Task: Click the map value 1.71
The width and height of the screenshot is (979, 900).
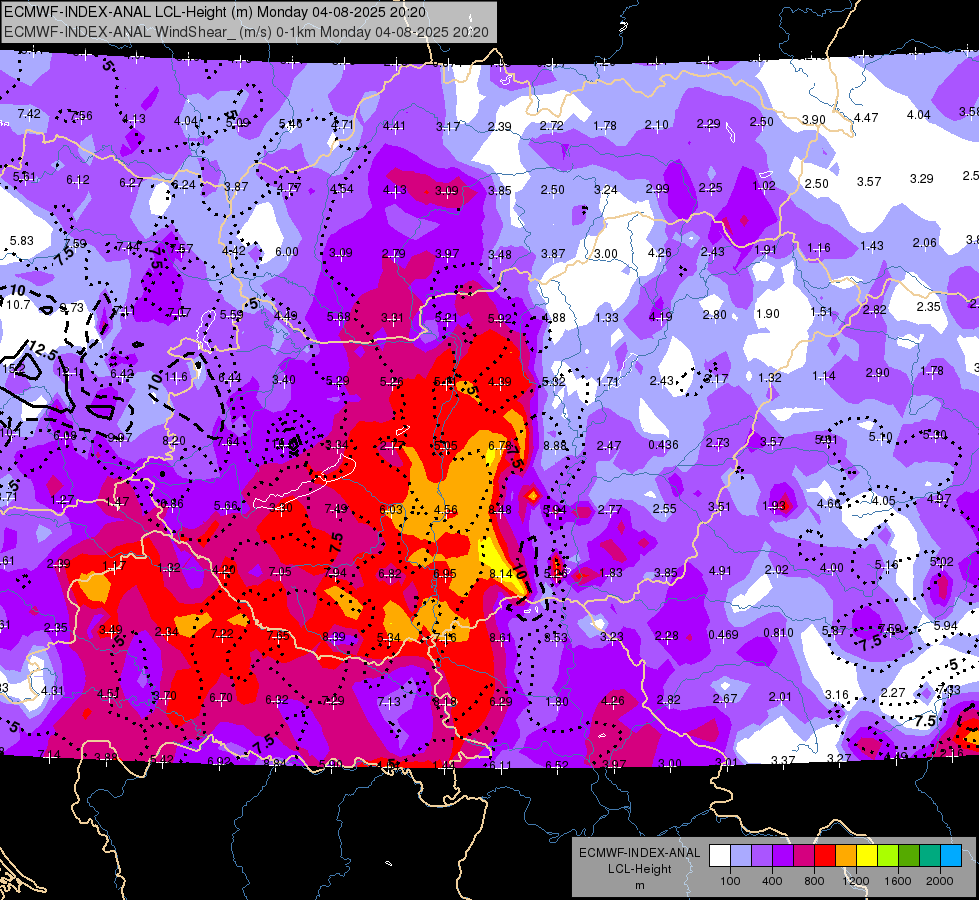Action: 608,382
